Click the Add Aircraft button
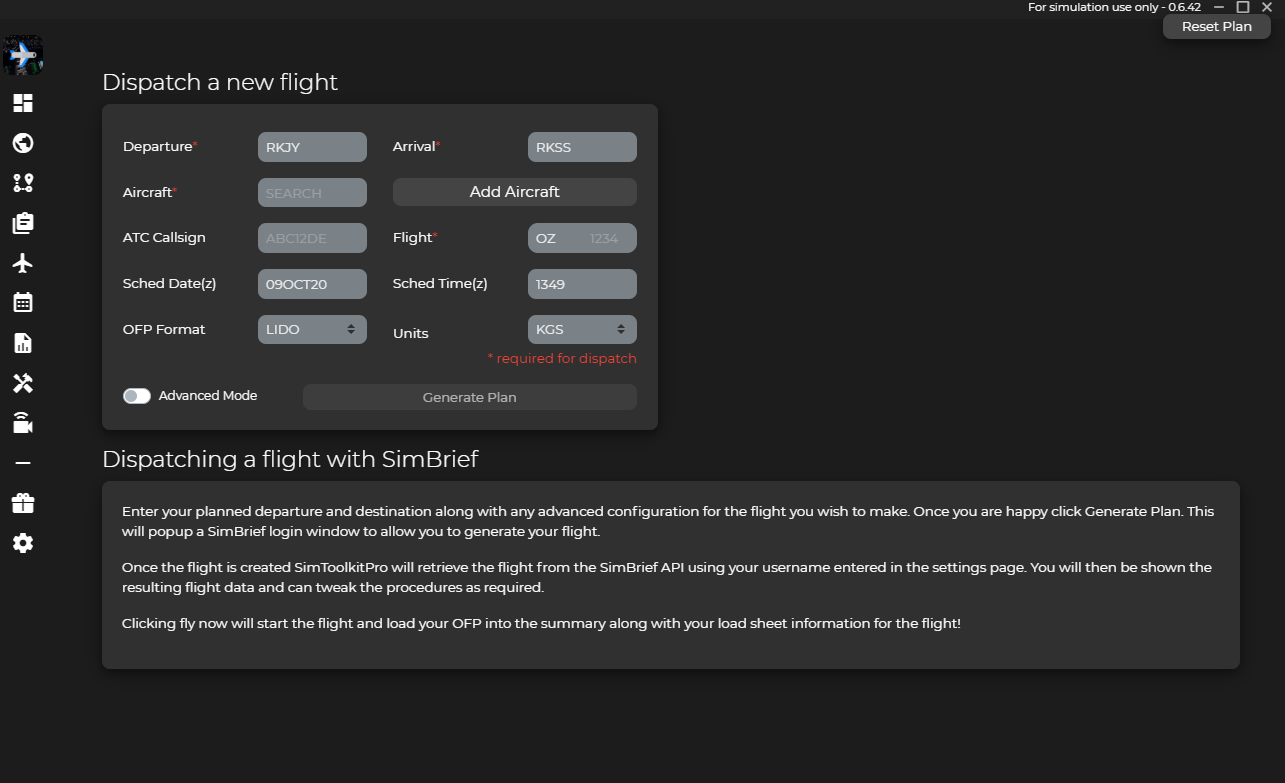Screen dimensions: 1285x783 click(515, 192)
